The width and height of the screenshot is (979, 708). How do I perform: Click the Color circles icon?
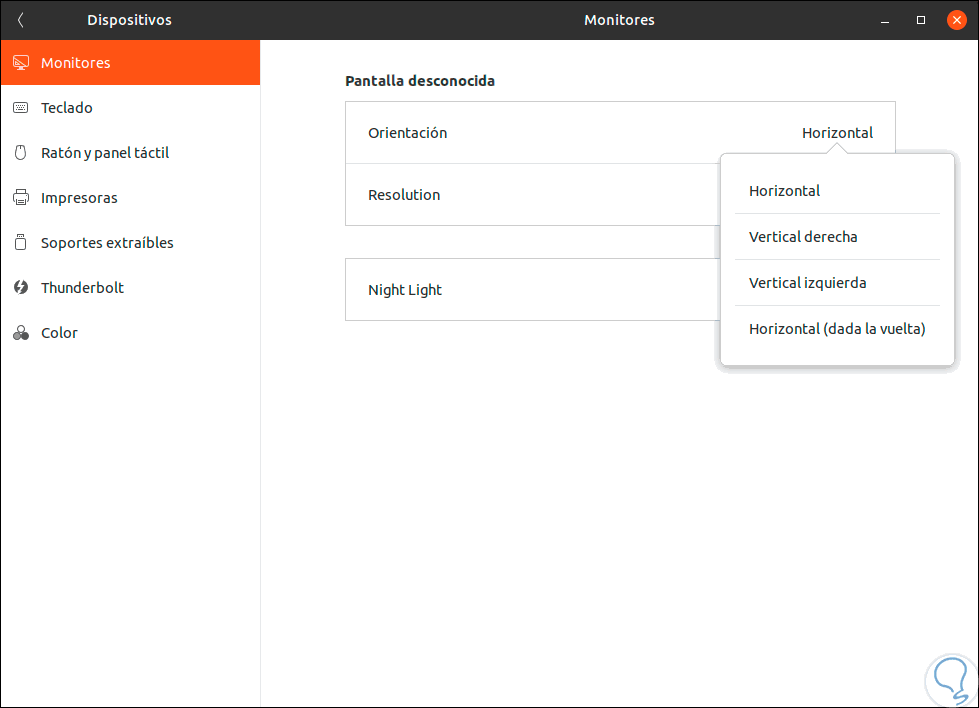coord(20,333)
